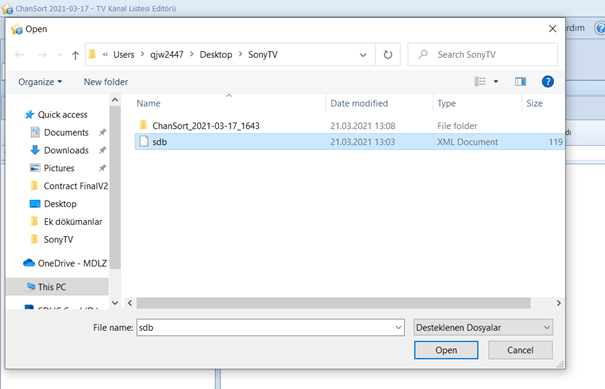Open Desktop in the sidebar

click(x=60, y=204)
